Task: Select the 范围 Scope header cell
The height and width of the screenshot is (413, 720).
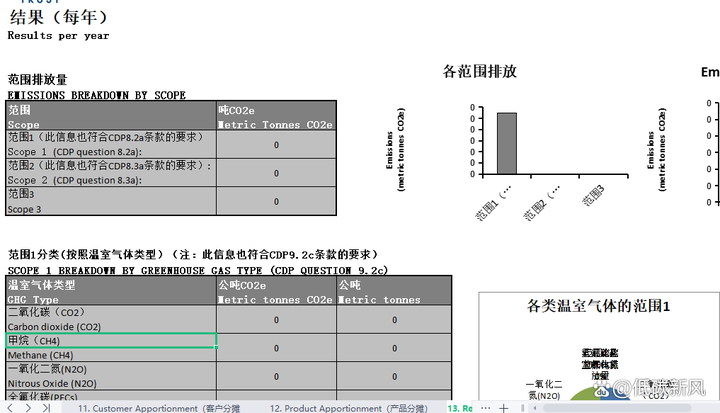Action: (111, 117)
